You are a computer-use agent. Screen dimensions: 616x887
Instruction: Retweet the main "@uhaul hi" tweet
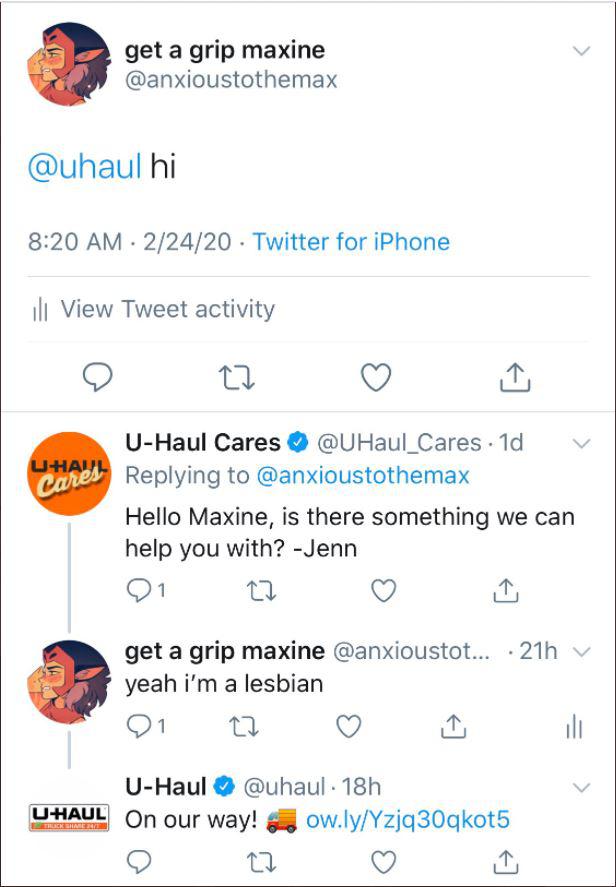235,377
